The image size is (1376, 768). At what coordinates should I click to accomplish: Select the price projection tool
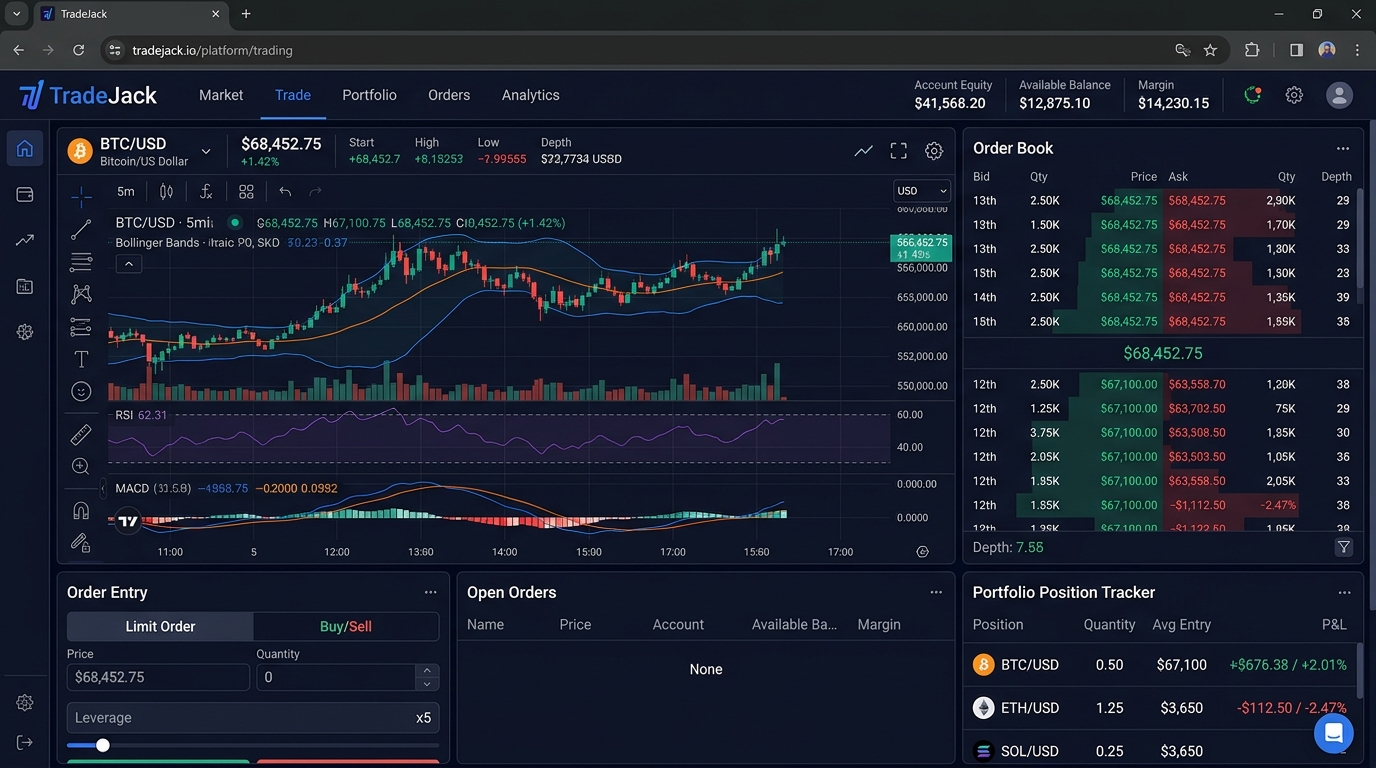pos(81,327)
